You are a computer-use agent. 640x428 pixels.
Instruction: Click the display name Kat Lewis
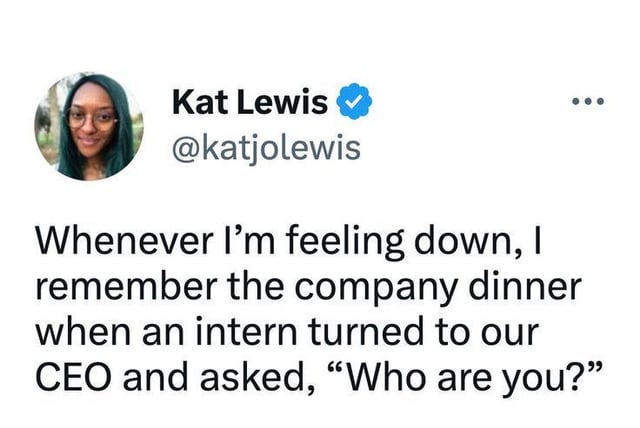251,102
